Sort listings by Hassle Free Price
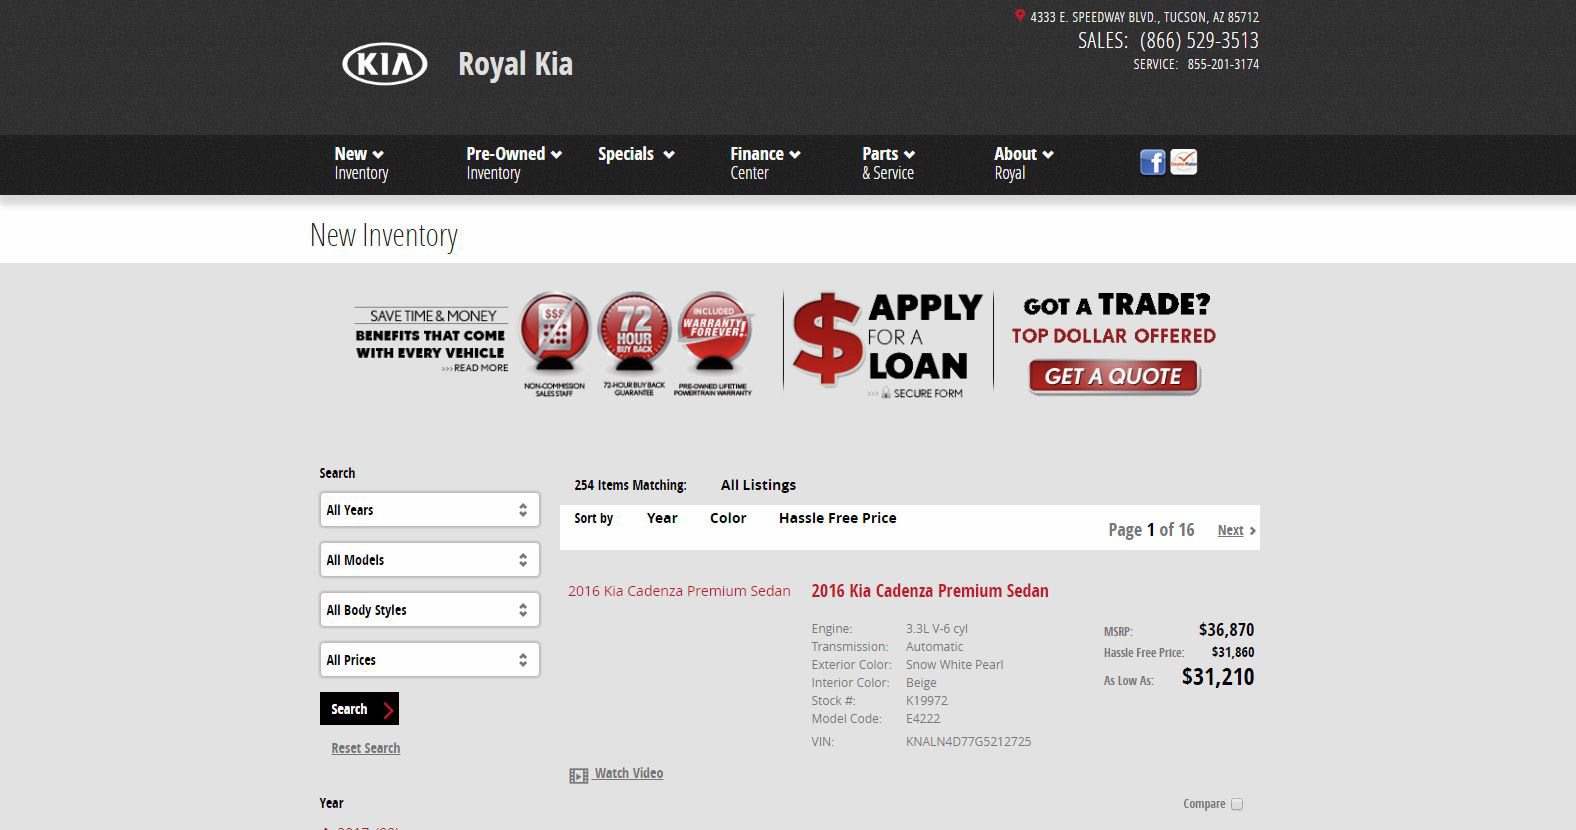Image resolution: width=1576 pixels, height=830 pixels. tap(838, 518)
